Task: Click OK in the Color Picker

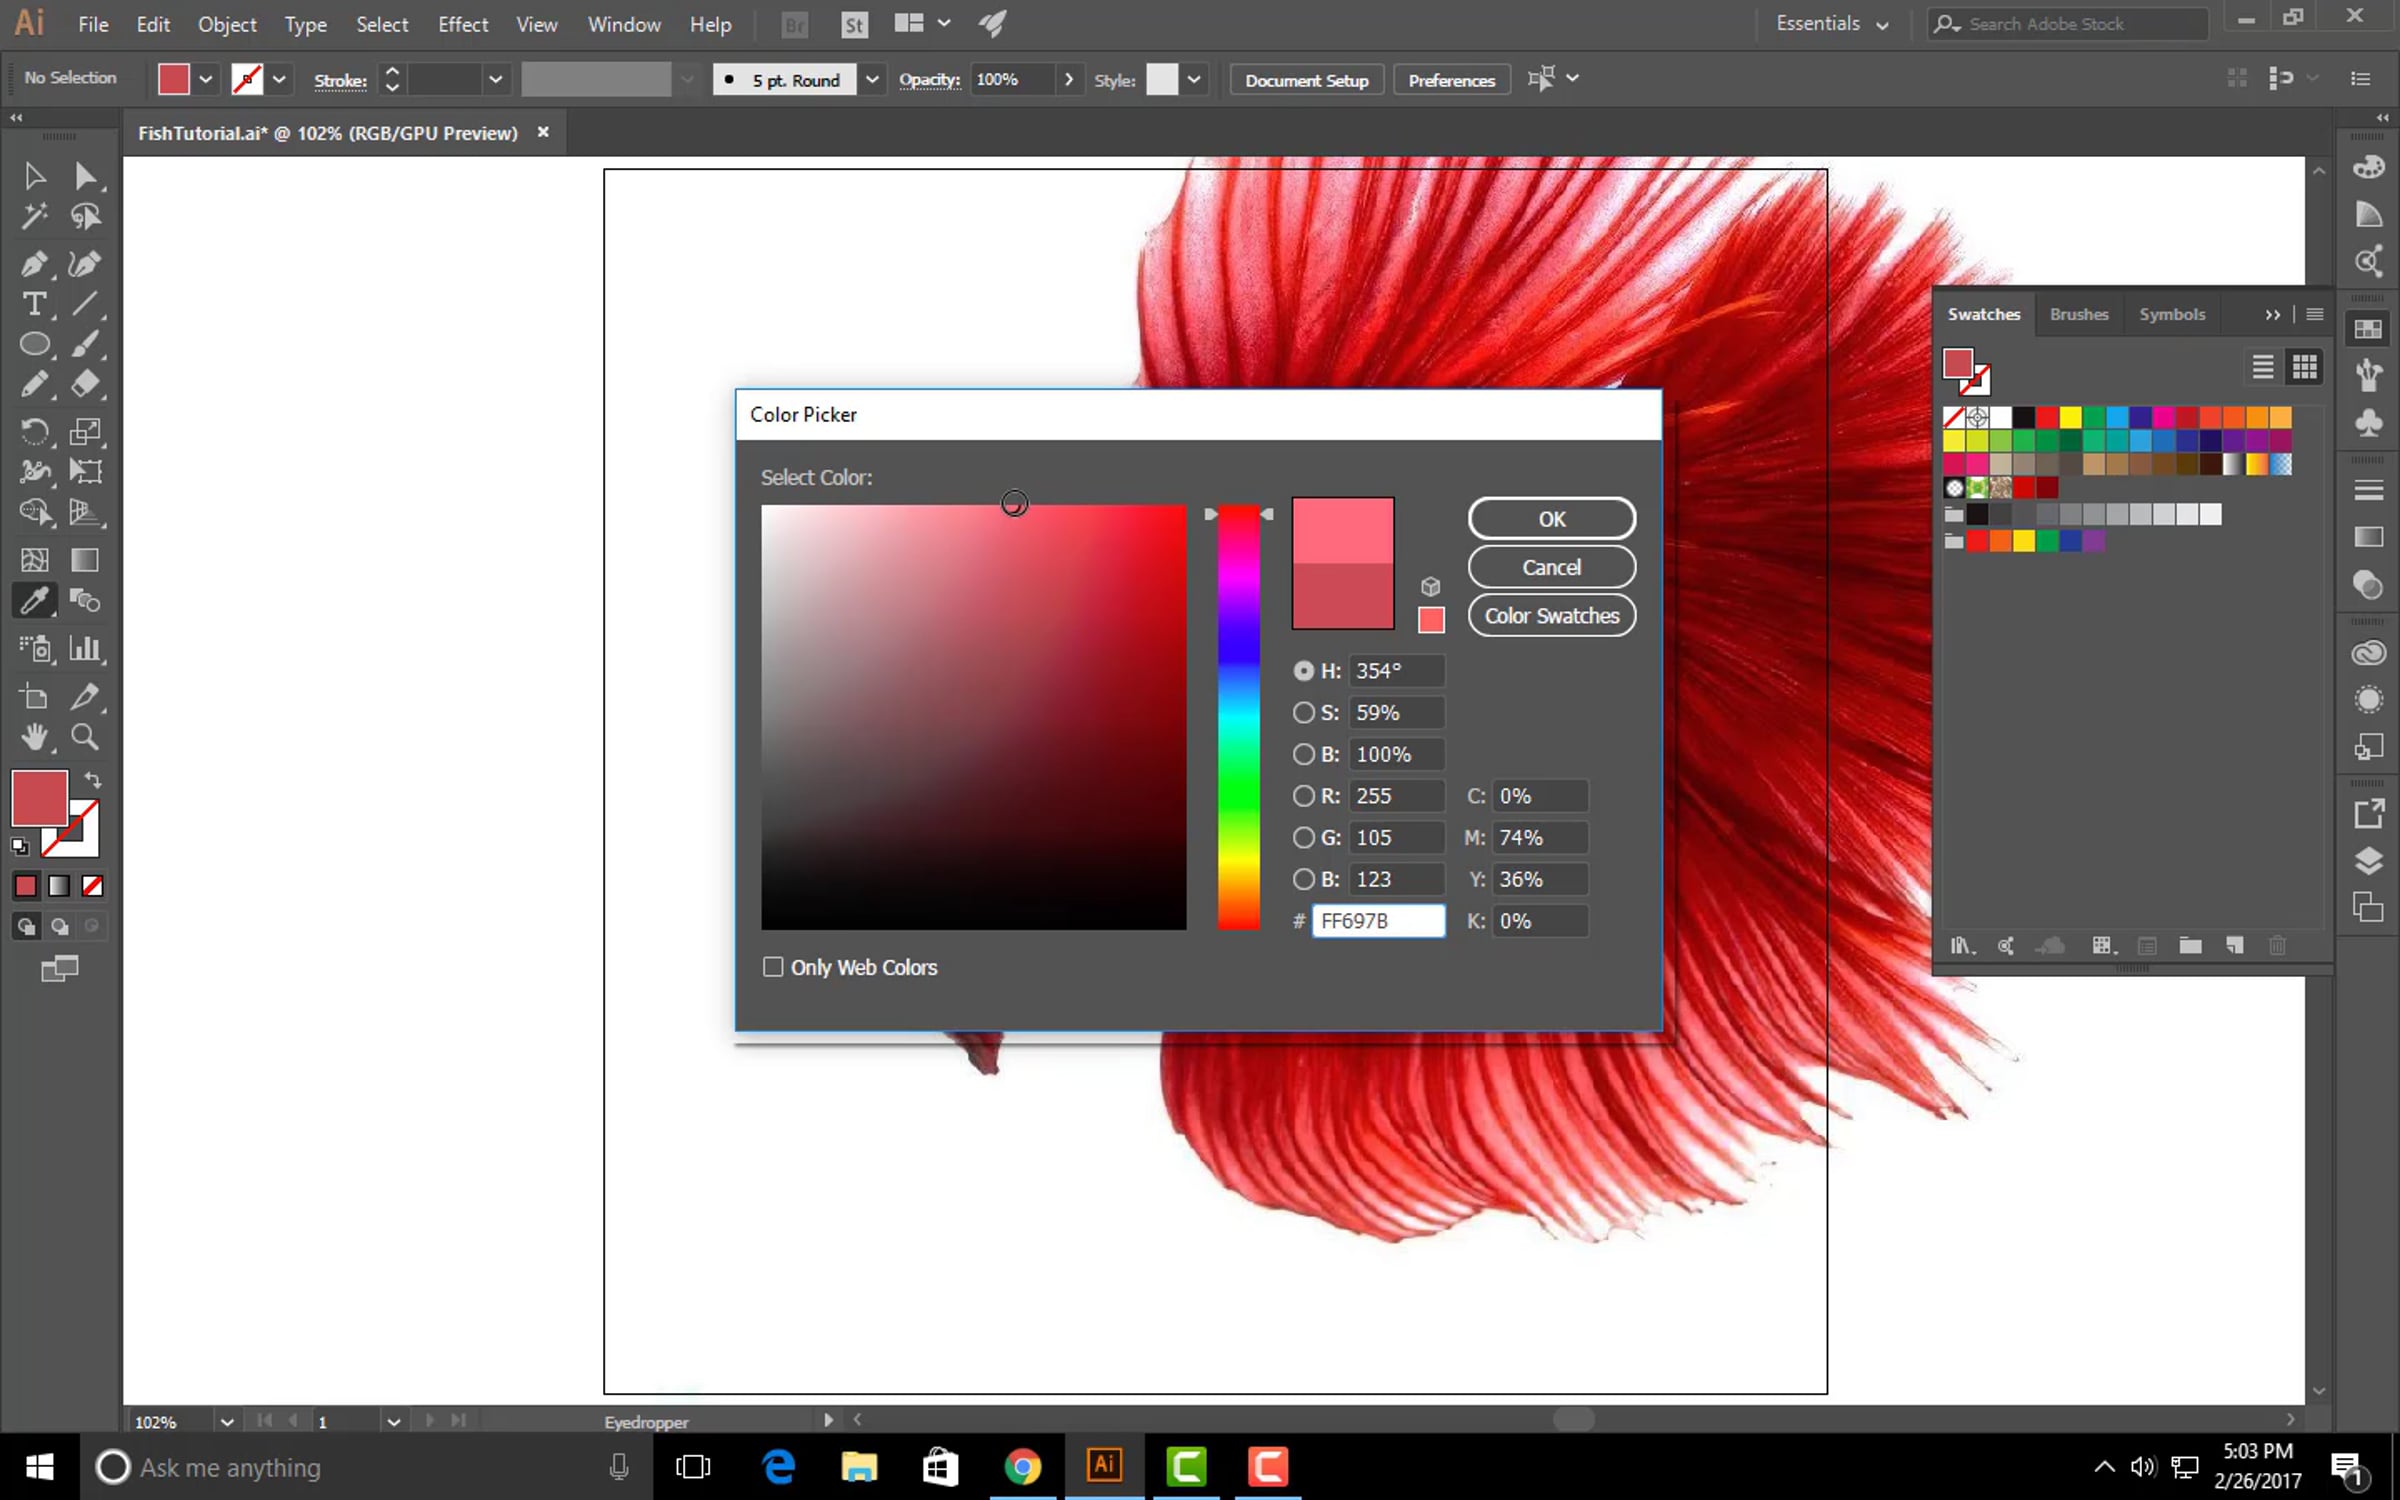Action: pos(1551,519)
